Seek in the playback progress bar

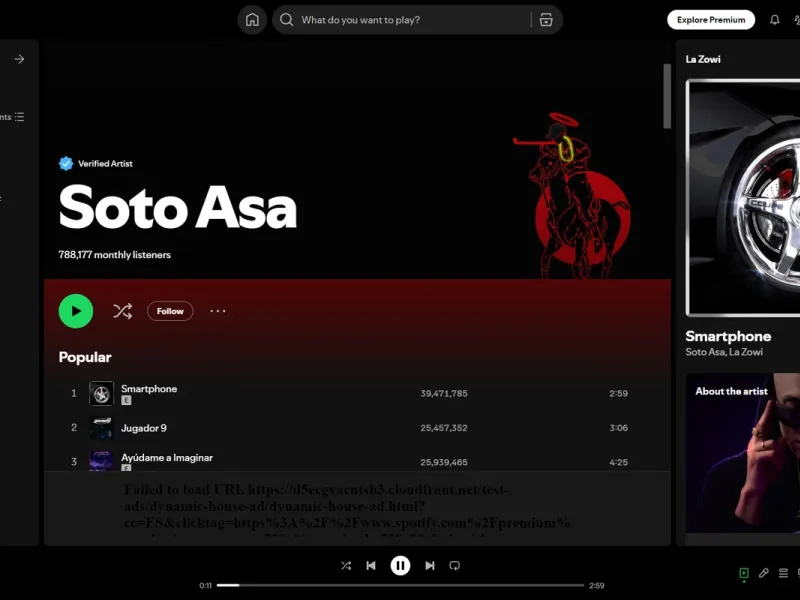(x=401, y=585)
